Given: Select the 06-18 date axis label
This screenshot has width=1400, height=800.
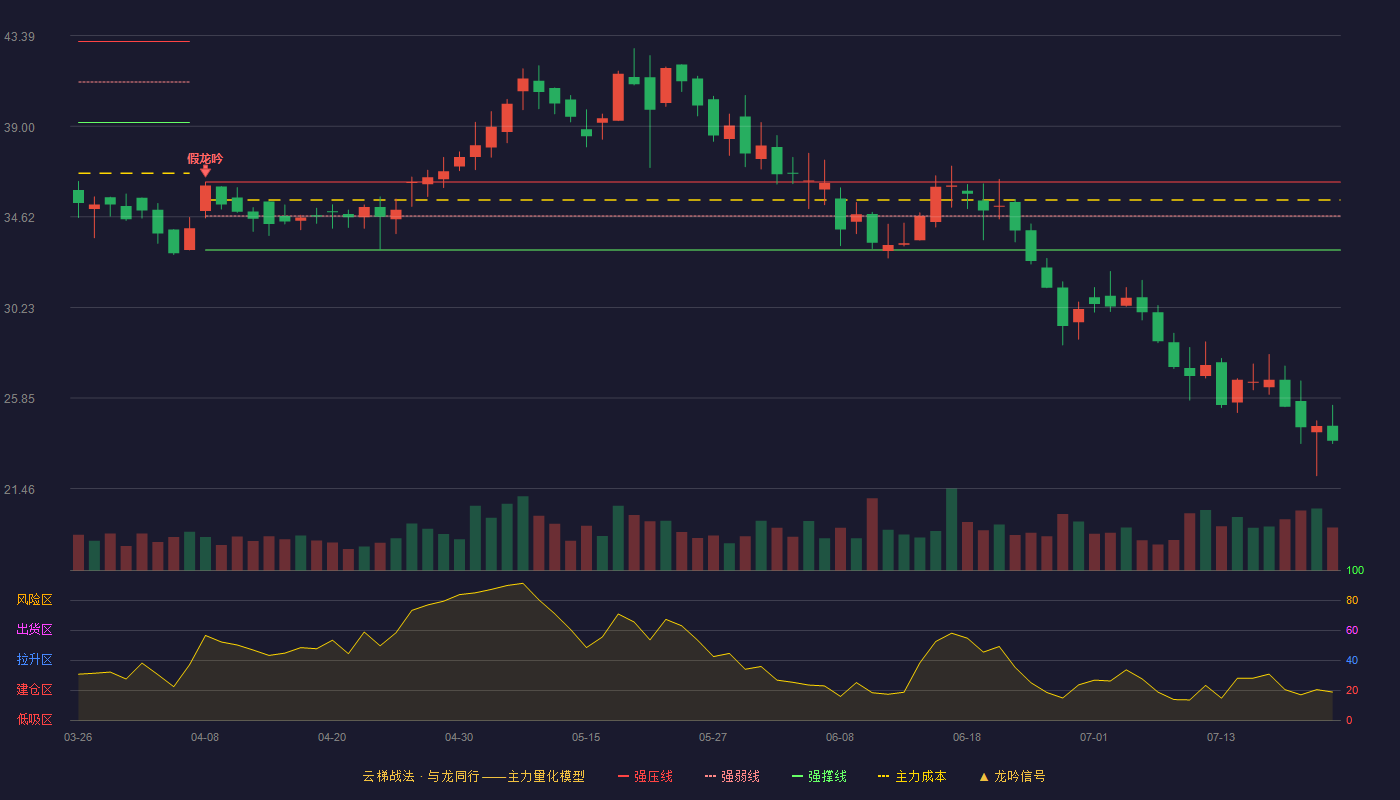Looking at the screenshot, I should click(967, 737).
